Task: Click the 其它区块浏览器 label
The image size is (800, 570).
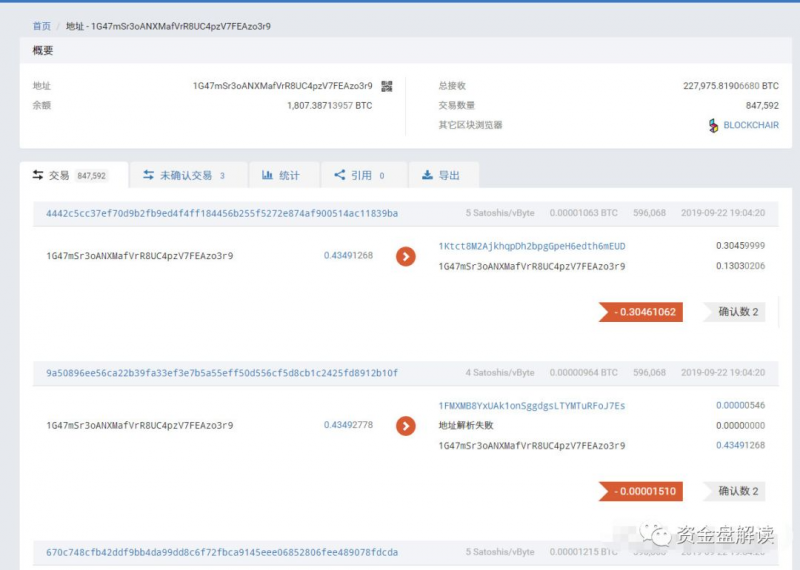Action: click(x=470, y=125)
